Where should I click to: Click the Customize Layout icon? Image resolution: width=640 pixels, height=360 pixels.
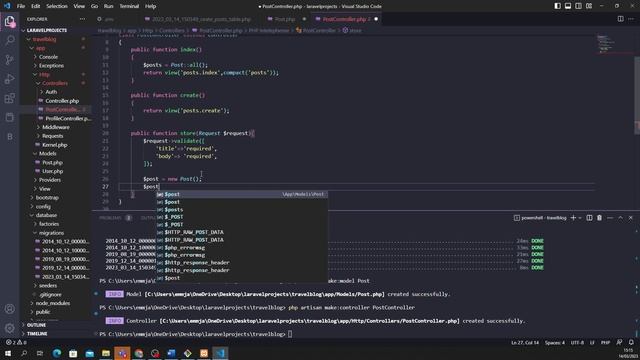point(589,6)
